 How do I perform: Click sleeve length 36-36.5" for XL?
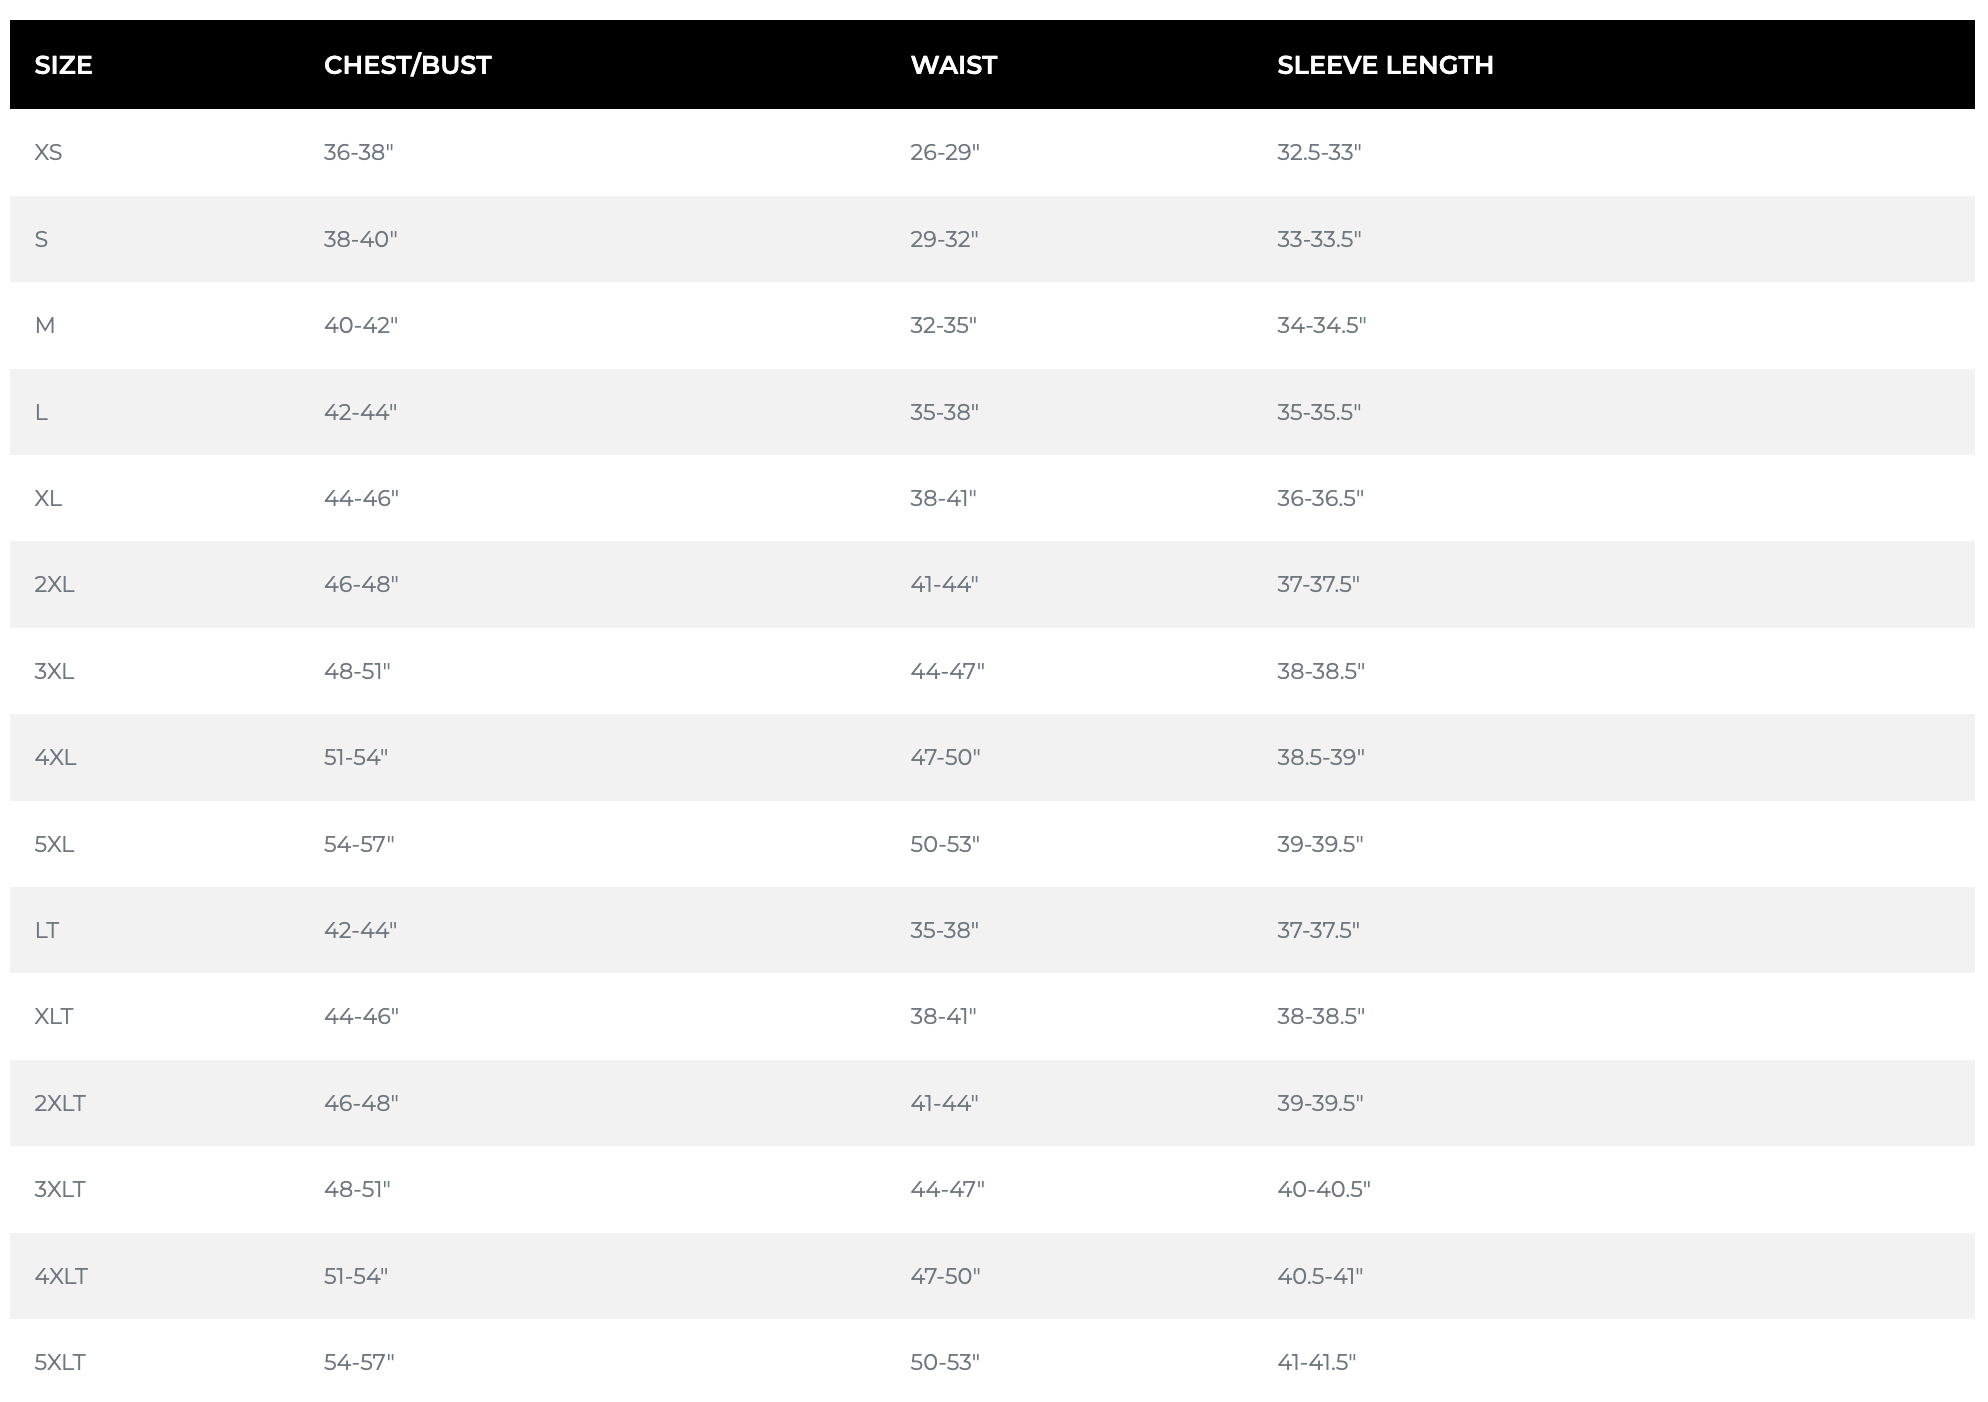(1320, 498)
